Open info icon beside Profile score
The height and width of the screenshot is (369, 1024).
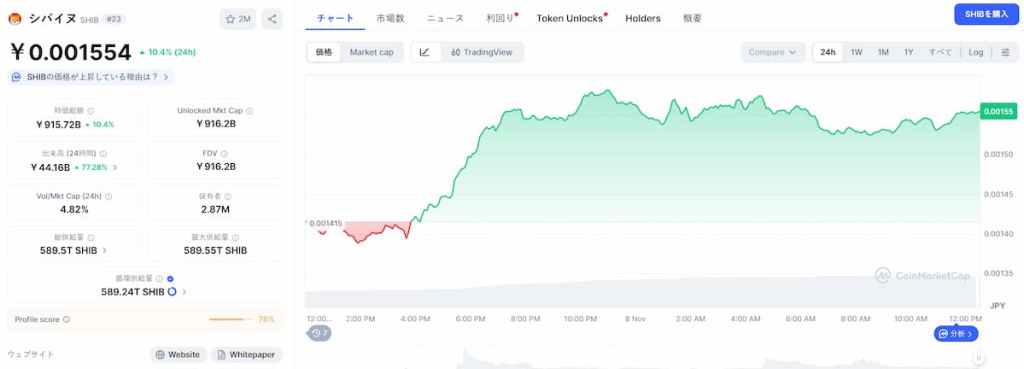pos(66,319)
